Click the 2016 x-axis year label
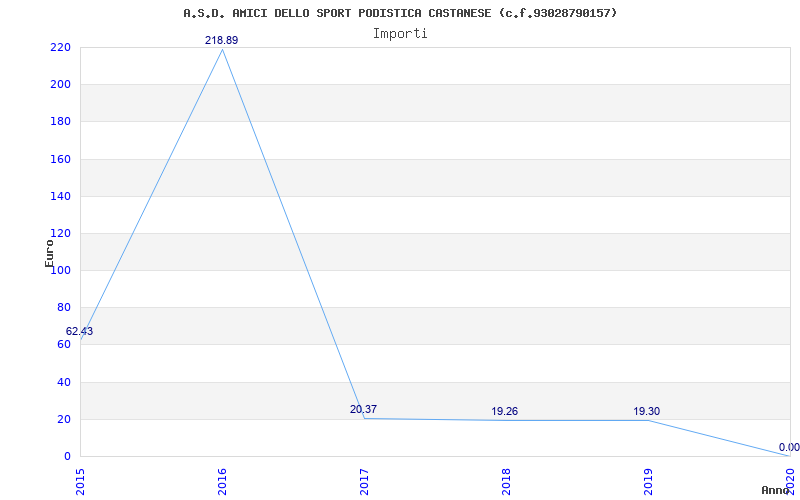This screenshot has height=500, width=800. (x=222, y=482)
